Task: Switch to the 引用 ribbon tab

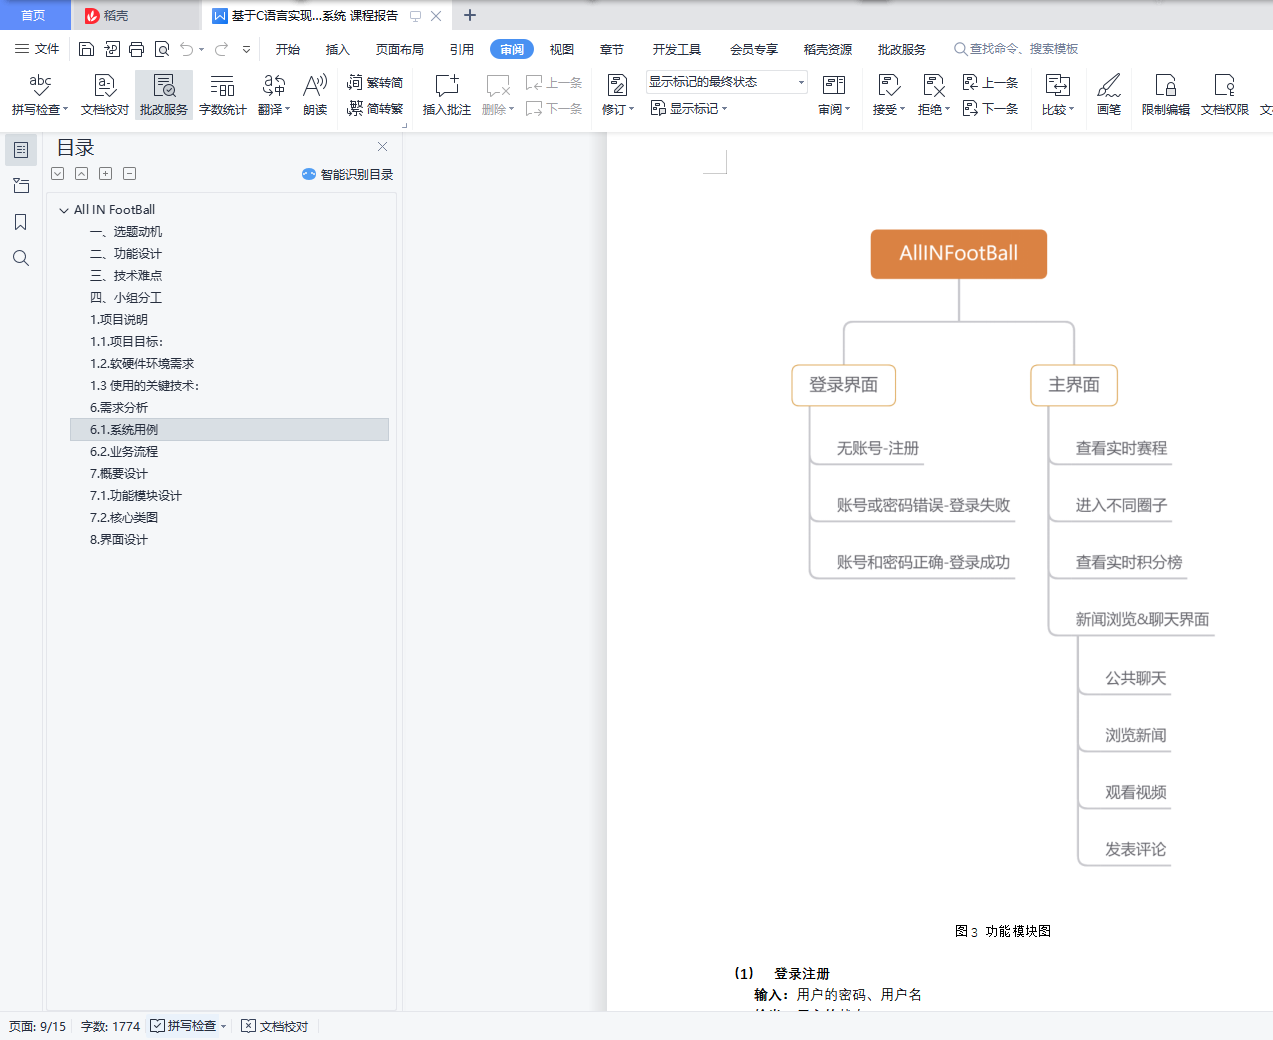Action: [462, 49]
